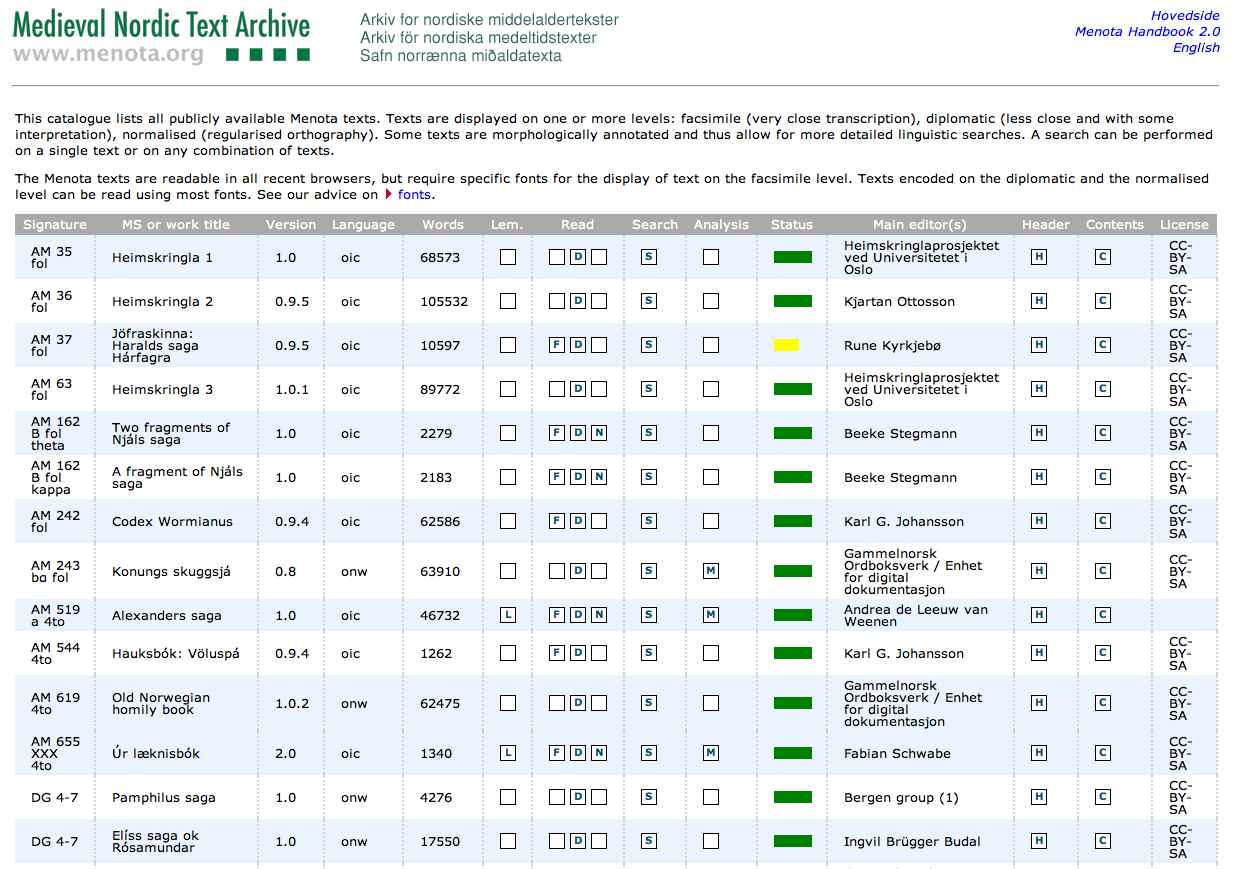Switch to English language link
The width and height of the screenshot is (1237, 869).
(1196, 48)
